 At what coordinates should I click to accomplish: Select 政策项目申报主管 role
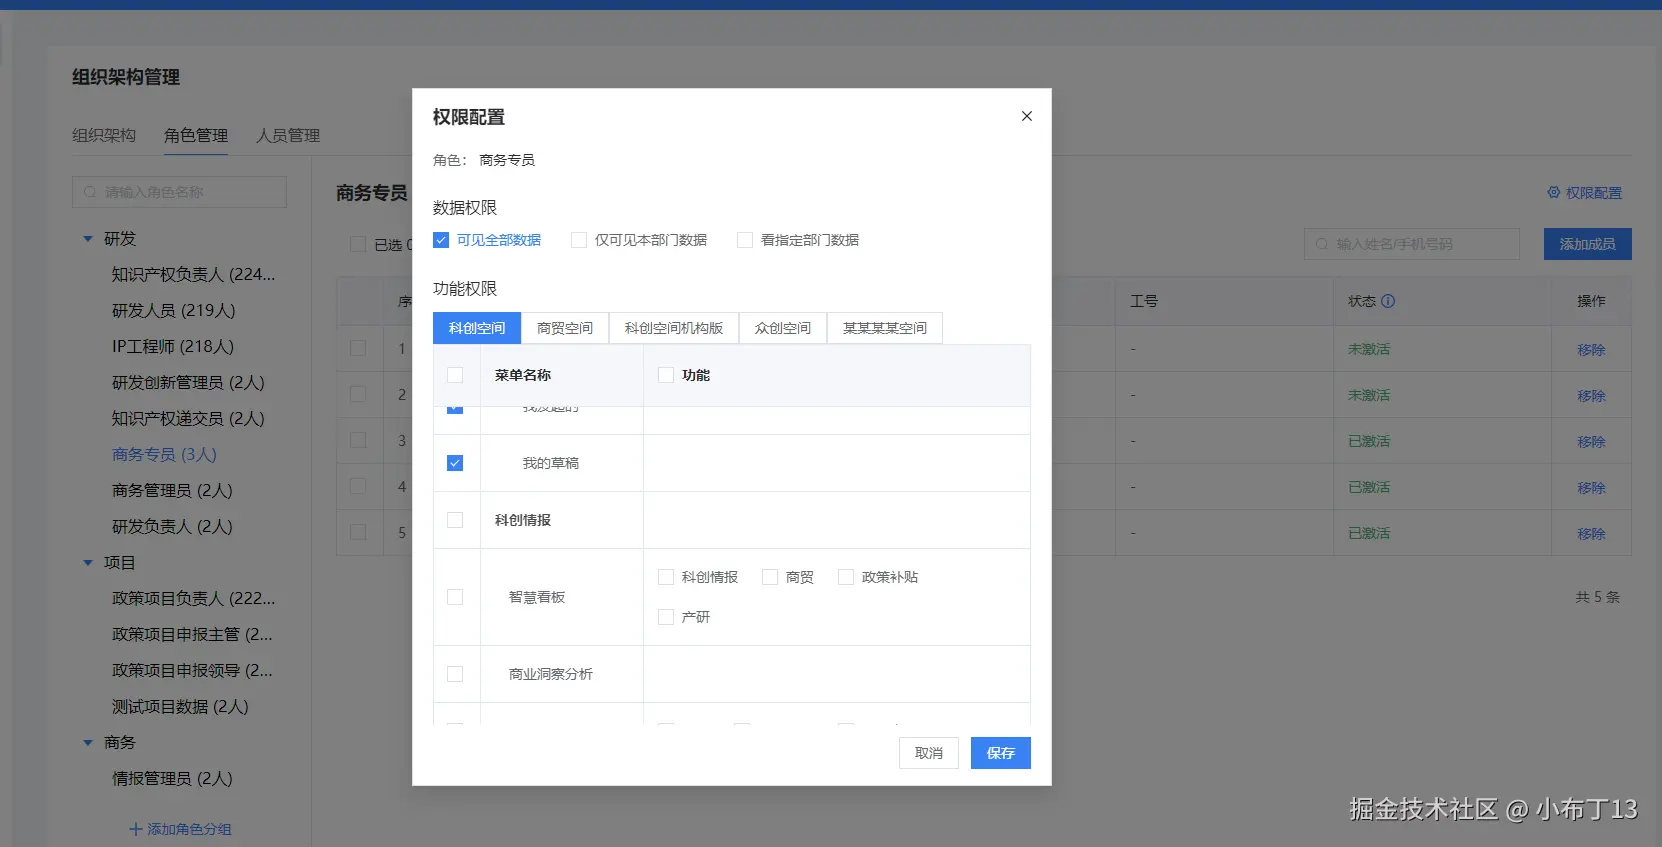click(x=192, y=635)
